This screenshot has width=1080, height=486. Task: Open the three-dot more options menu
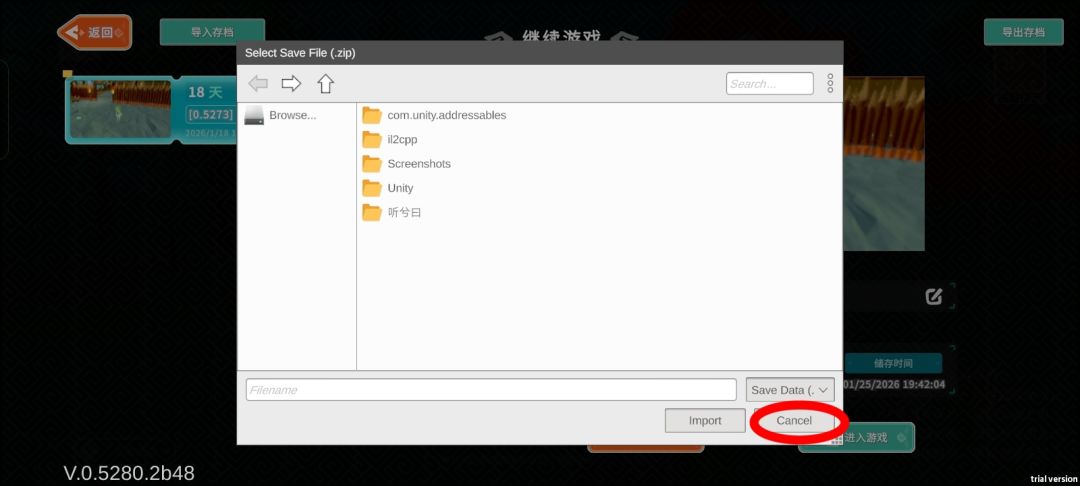click(x=830, y=83)
